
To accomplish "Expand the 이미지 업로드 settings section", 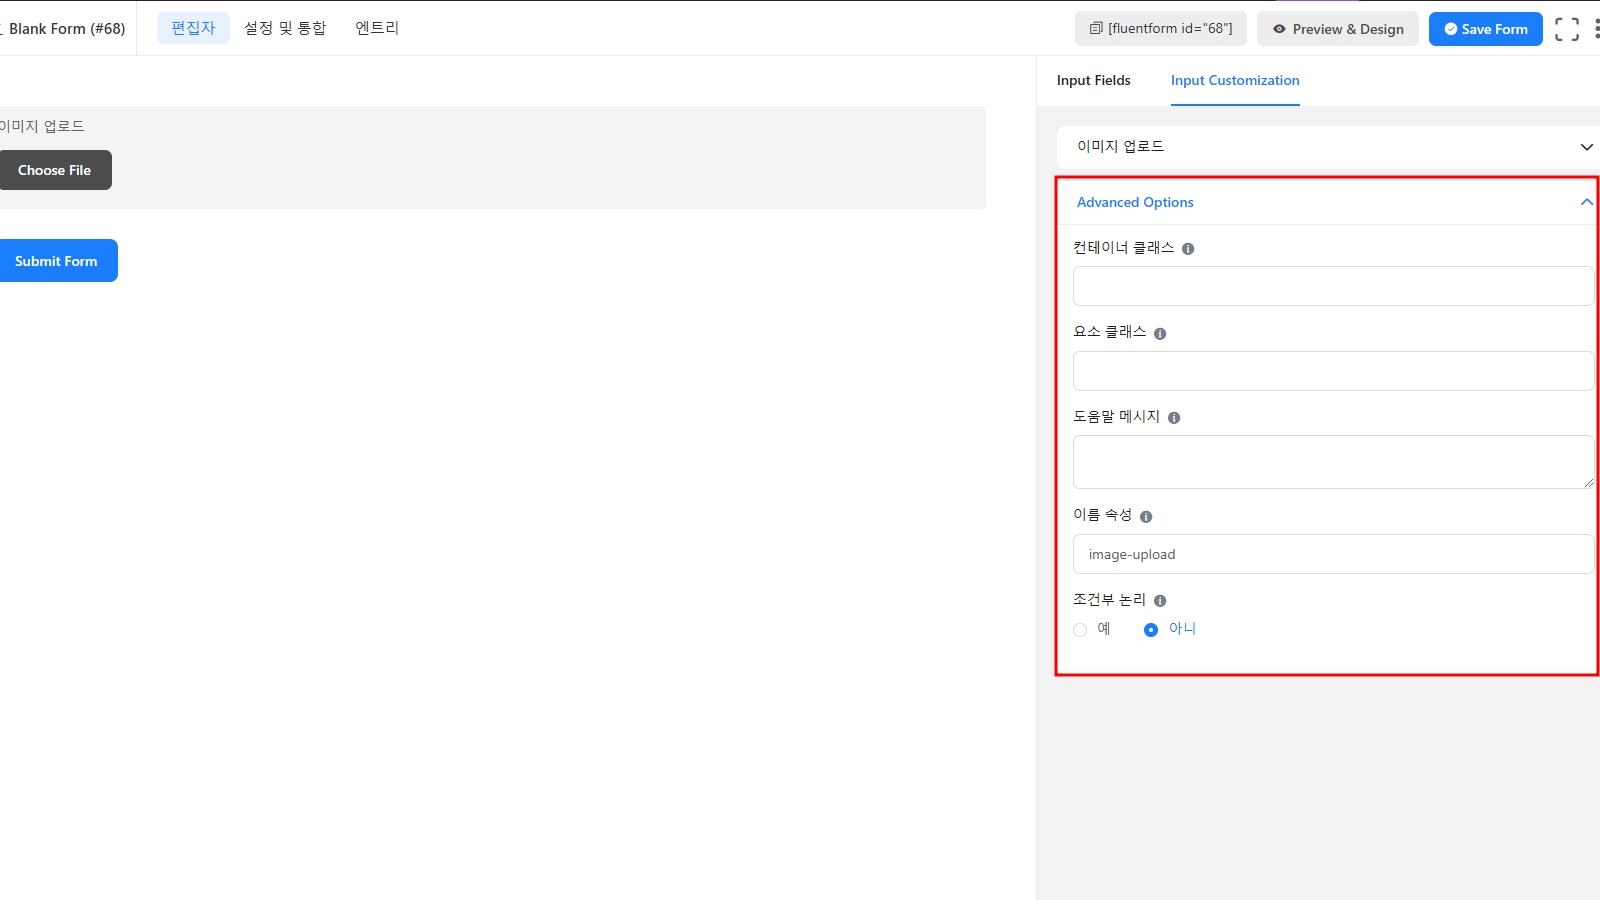I will (1328, 147).
